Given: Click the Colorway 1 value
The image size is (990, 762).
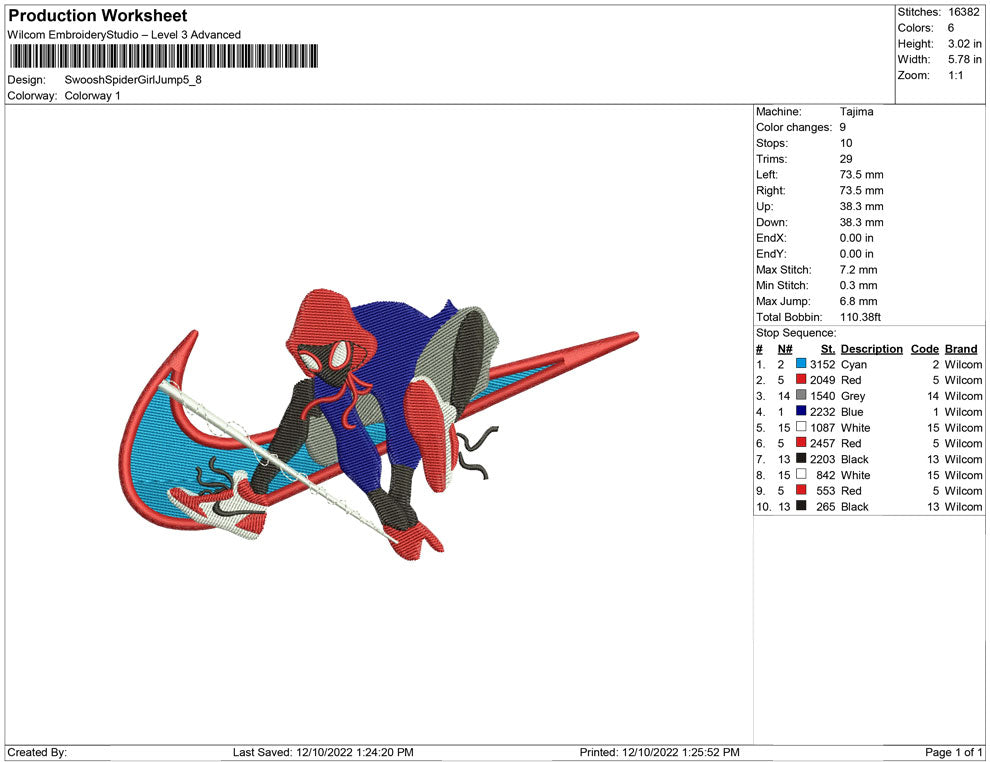Looking at the screenshot, I should pos(92,95).
